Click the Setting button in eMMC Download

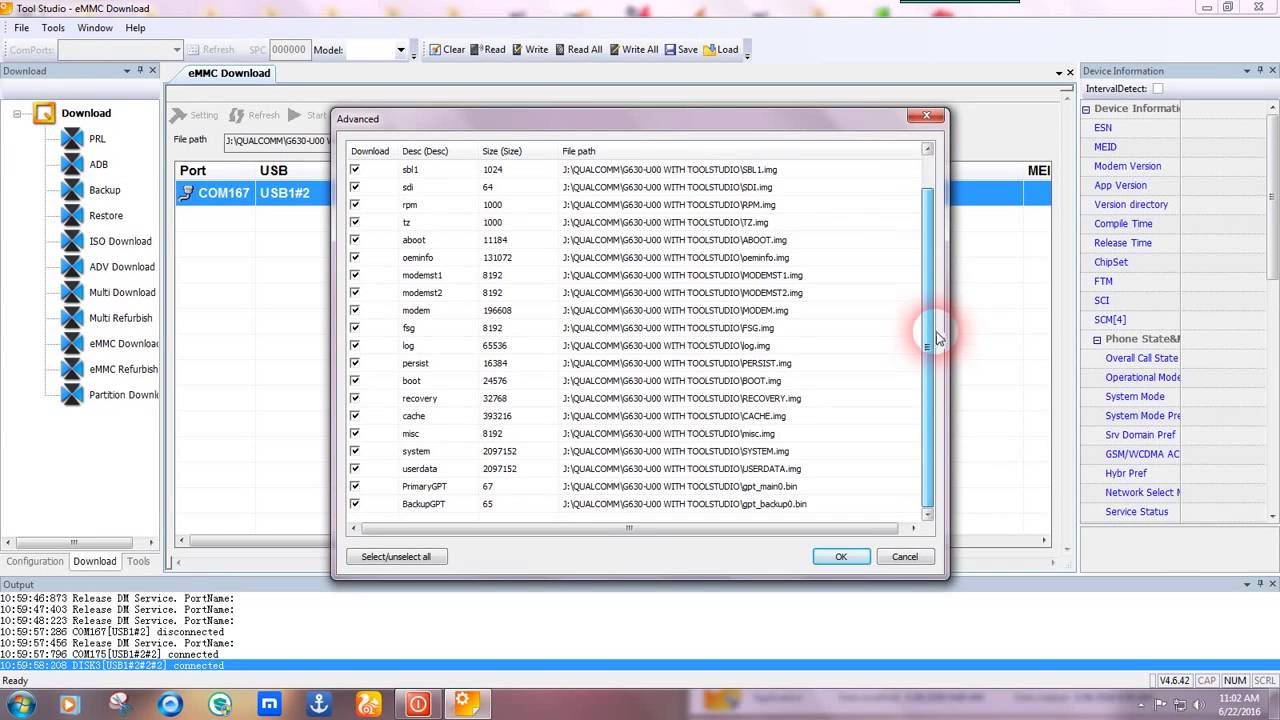pyautogui.click(x=195, y=115)
